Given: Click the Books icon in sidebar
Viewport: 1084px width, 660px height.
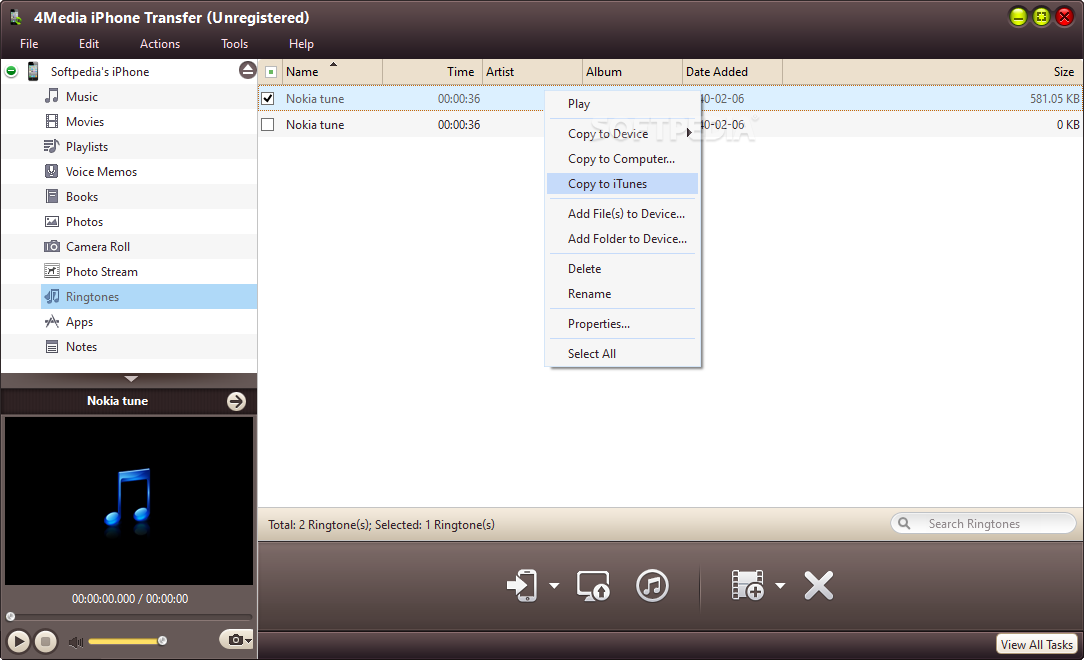Looking at the screenshot, I should pyautogui.click(x=52, y=196).
